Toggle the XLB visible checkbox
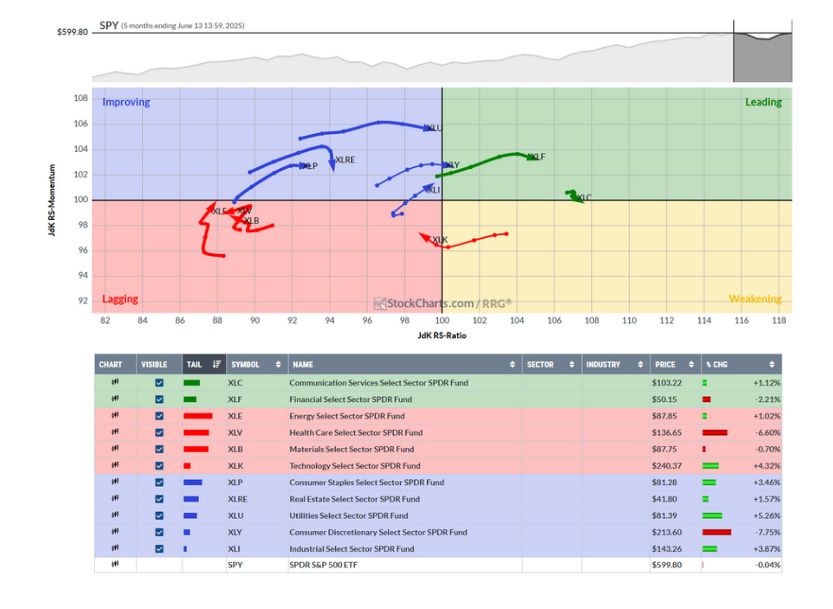The height and width of the screenshot is (609, 833). [159, 449]
